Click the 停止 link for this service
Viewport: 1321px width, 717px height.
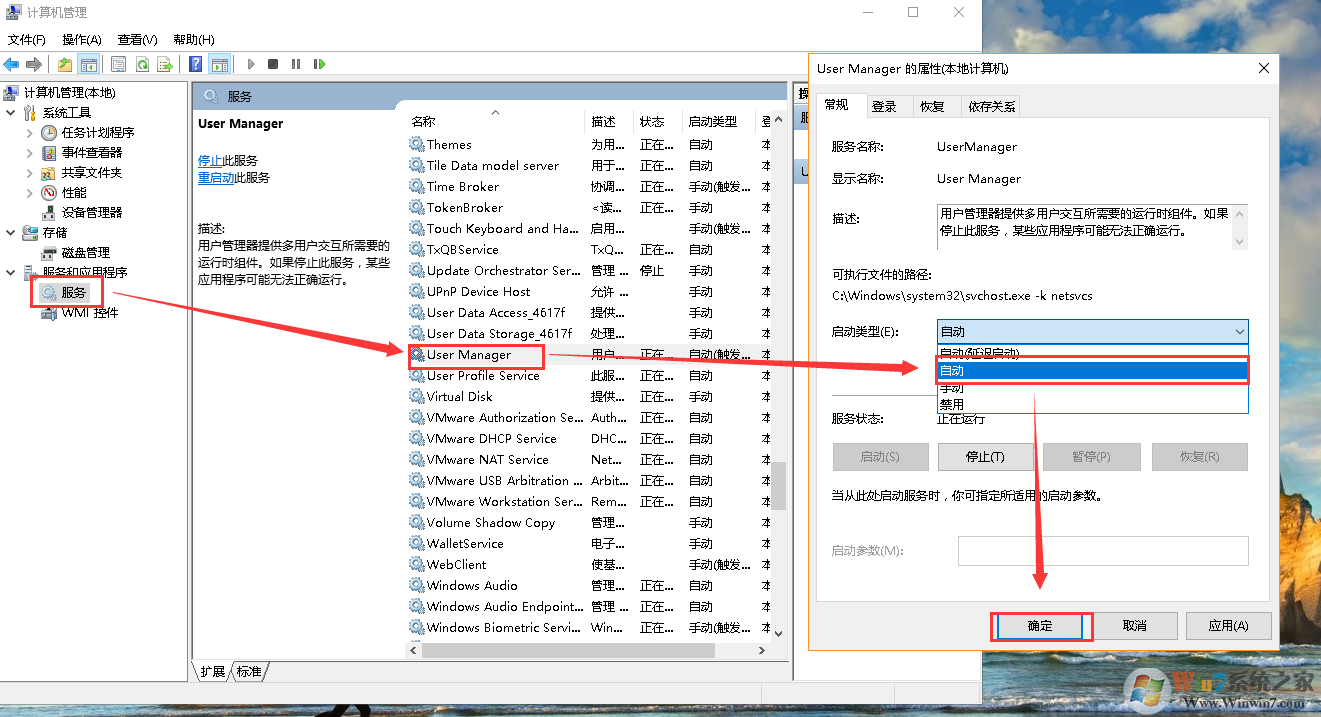click(210, 160)
